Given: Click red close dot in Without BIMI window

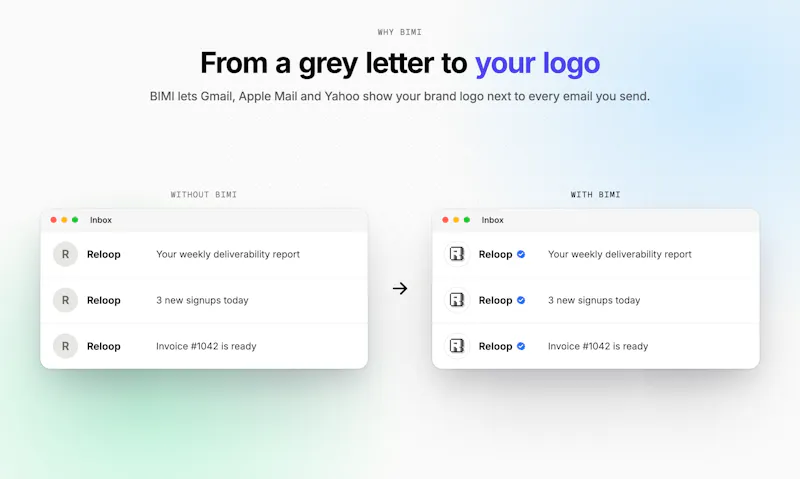Looking at the screenshot, I should pyautogui.click(x=53, y=220).
